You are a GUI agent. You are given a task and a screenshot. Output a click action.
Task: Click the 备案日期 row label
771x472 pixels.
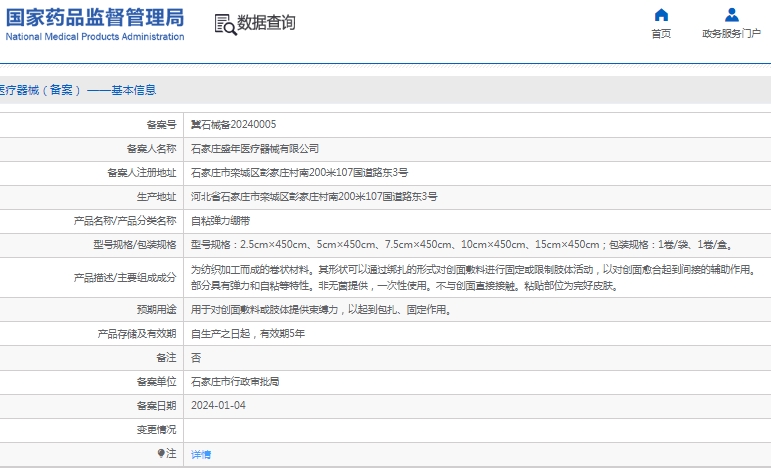tap(156, 406)
